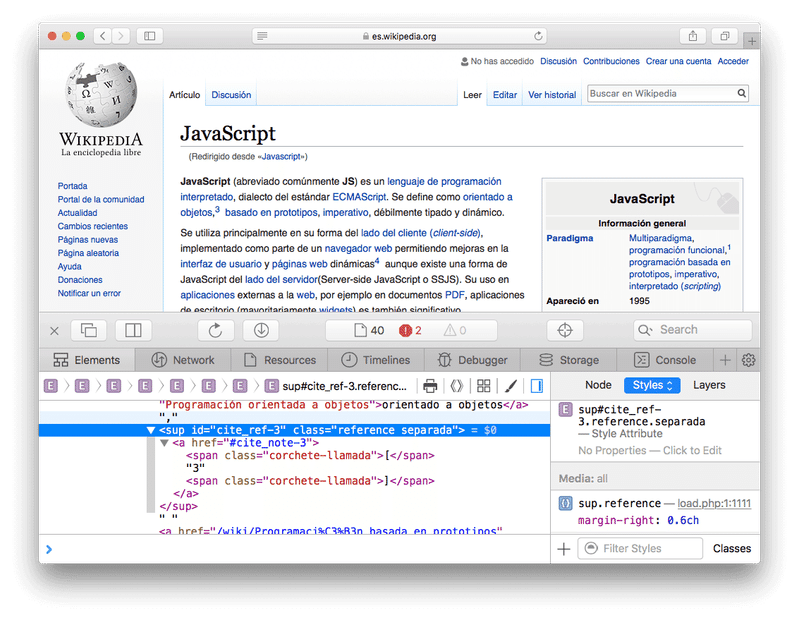Toggle the Classes button
Image resolution: width=800 pixels, height=620 pixels.
pos(732,549)
